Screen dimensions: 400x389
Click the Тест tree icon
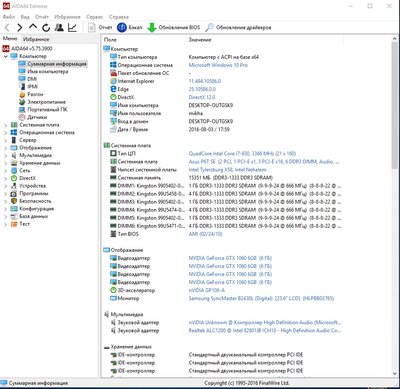coord(14,224)
